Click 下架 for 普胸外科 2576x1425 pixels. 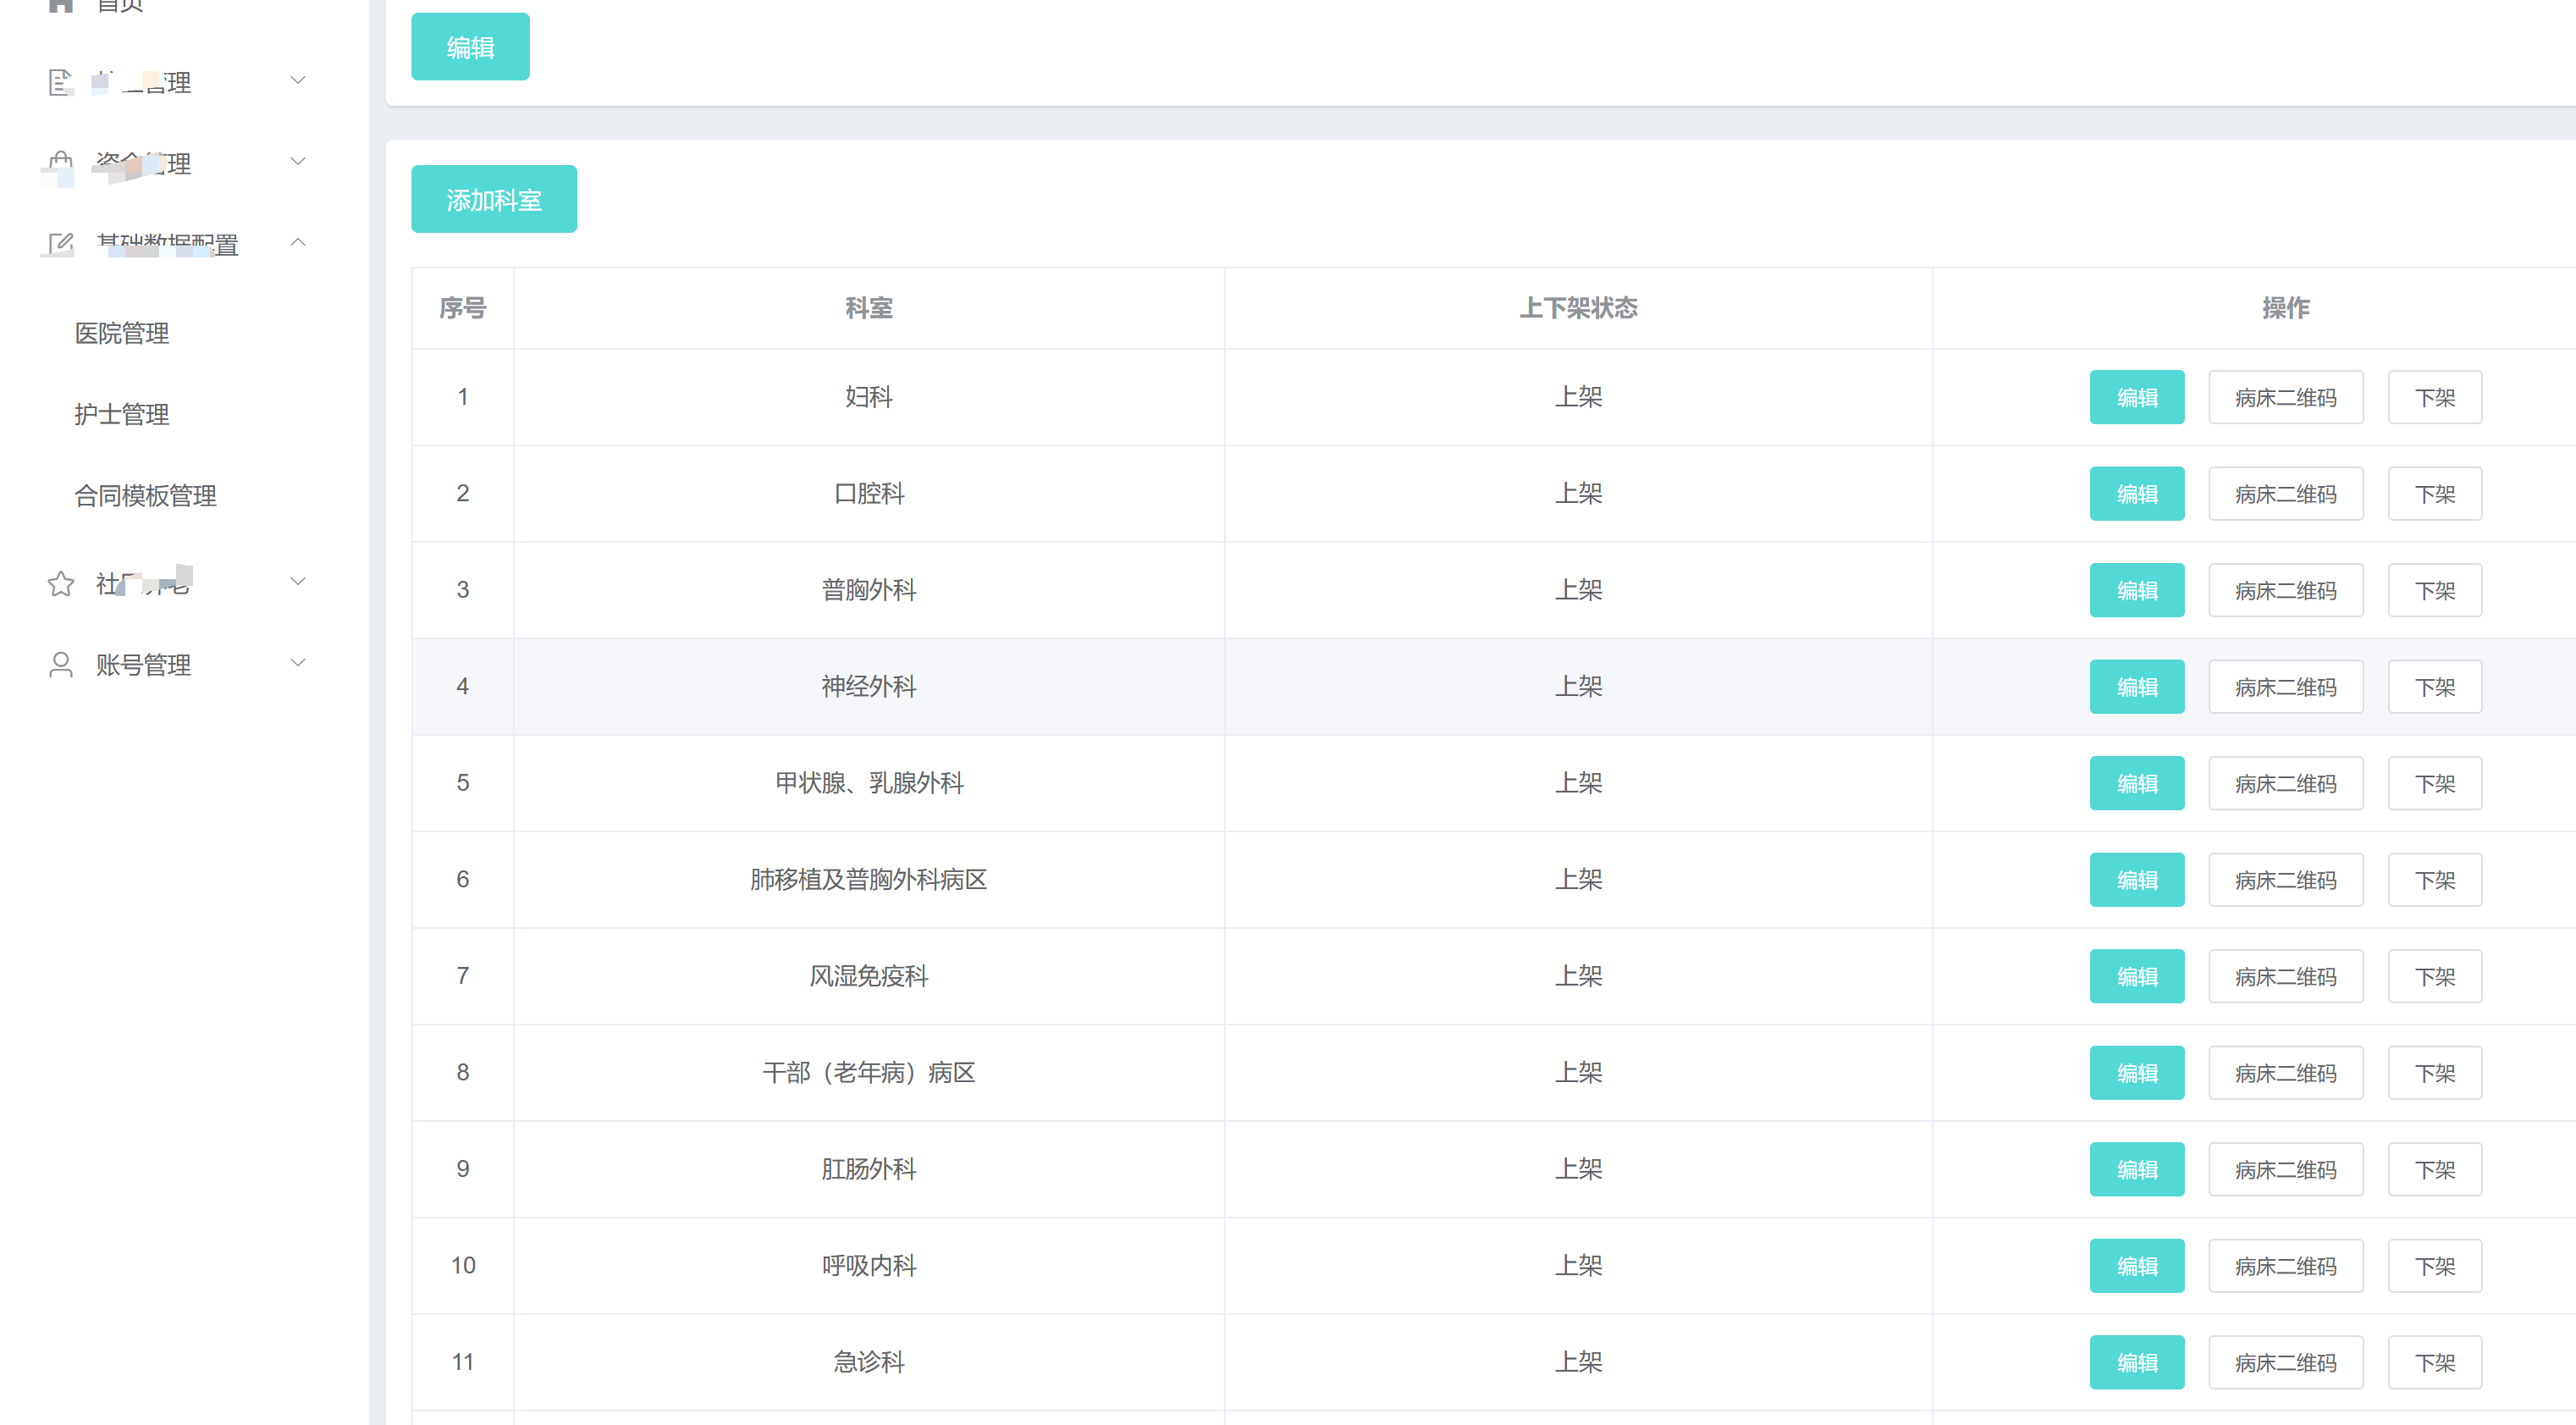pyautogui.click(x=2435, y=590)
